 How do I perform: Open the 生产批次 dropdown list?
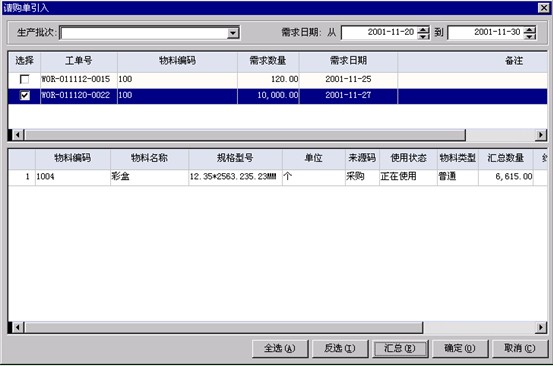coord(232,33)
